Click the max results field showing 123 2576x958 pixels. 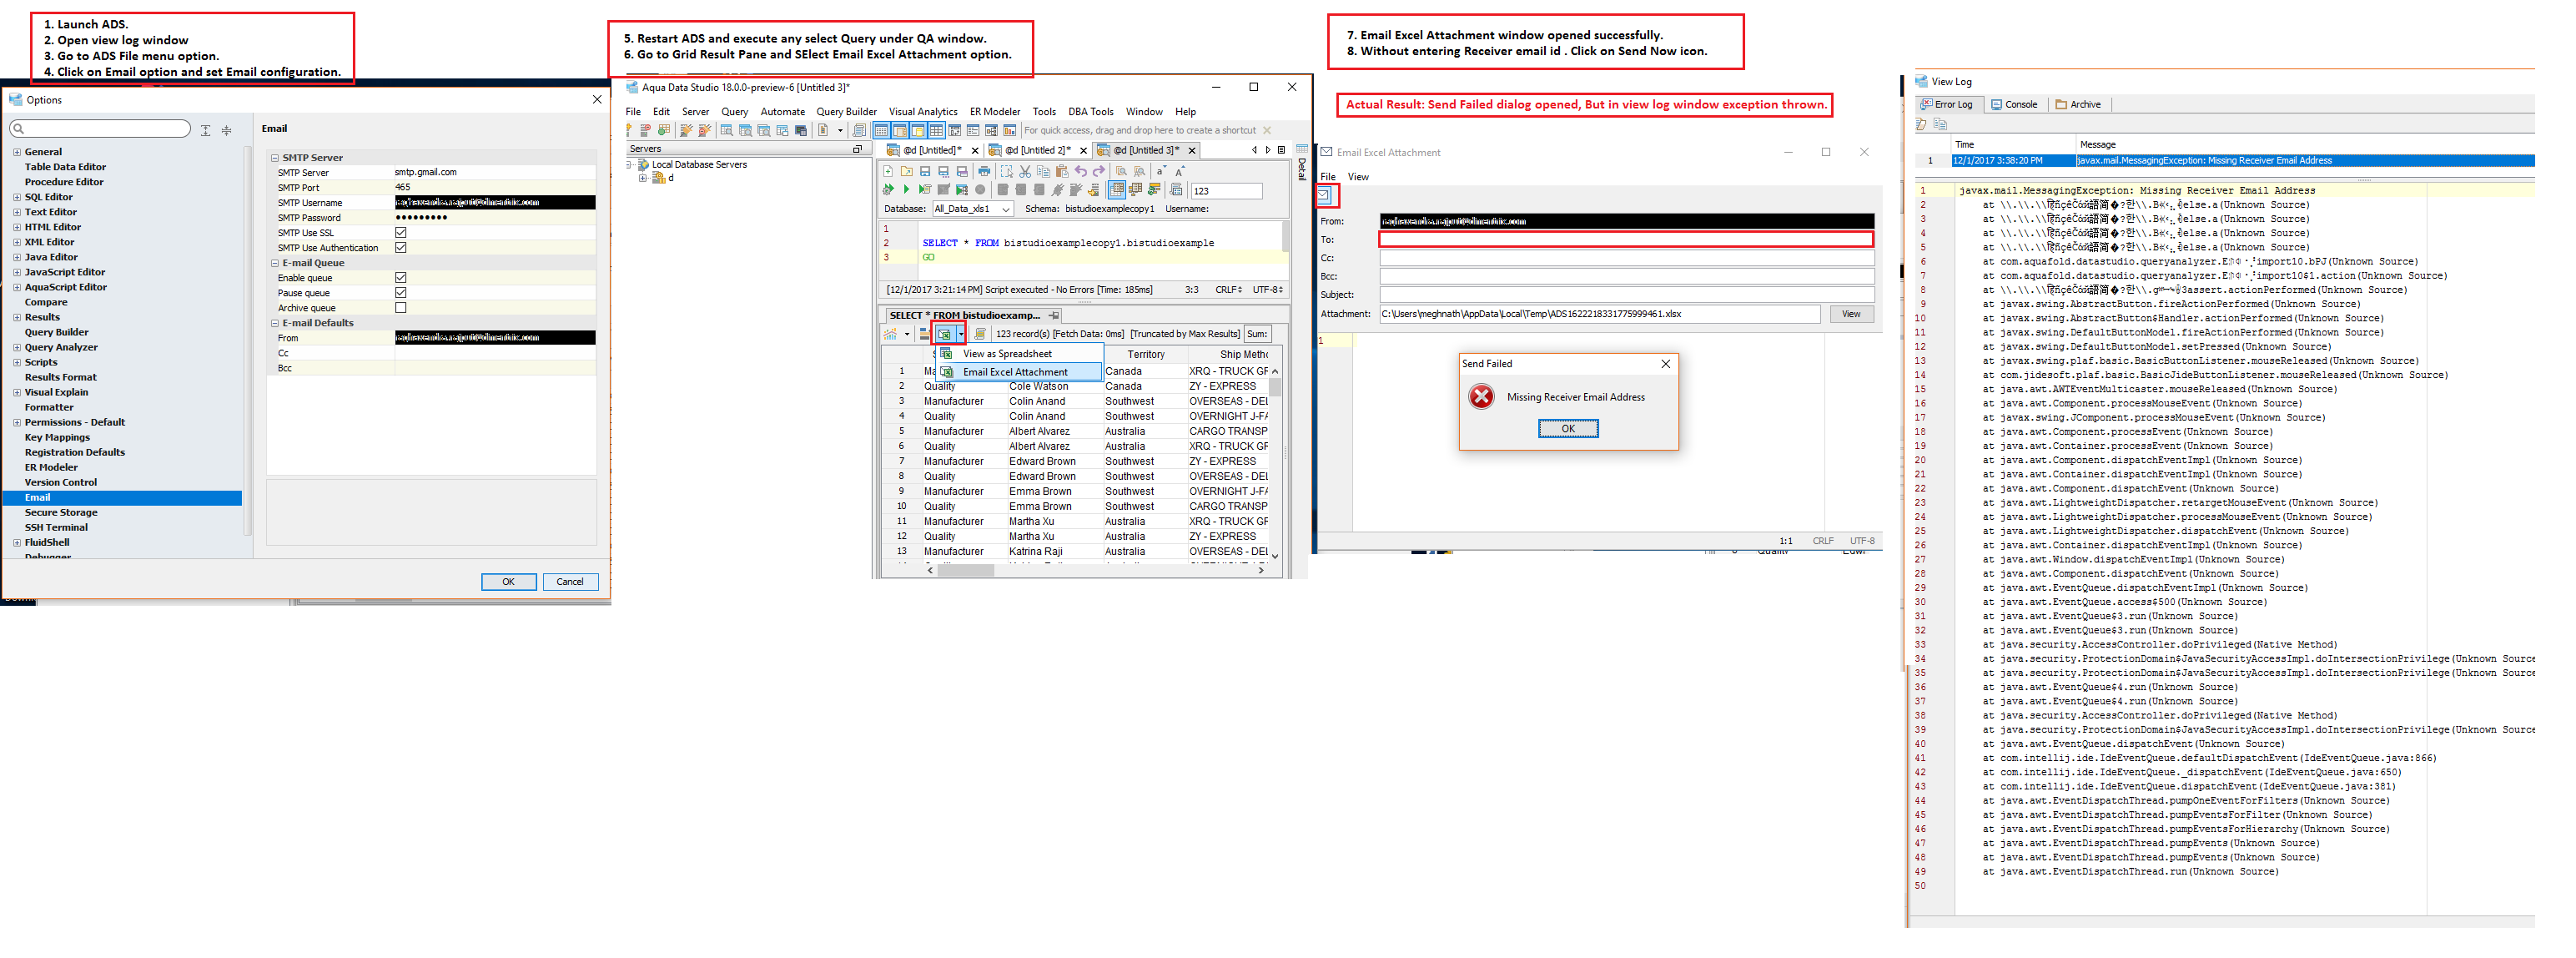[x=1226, y=191]
